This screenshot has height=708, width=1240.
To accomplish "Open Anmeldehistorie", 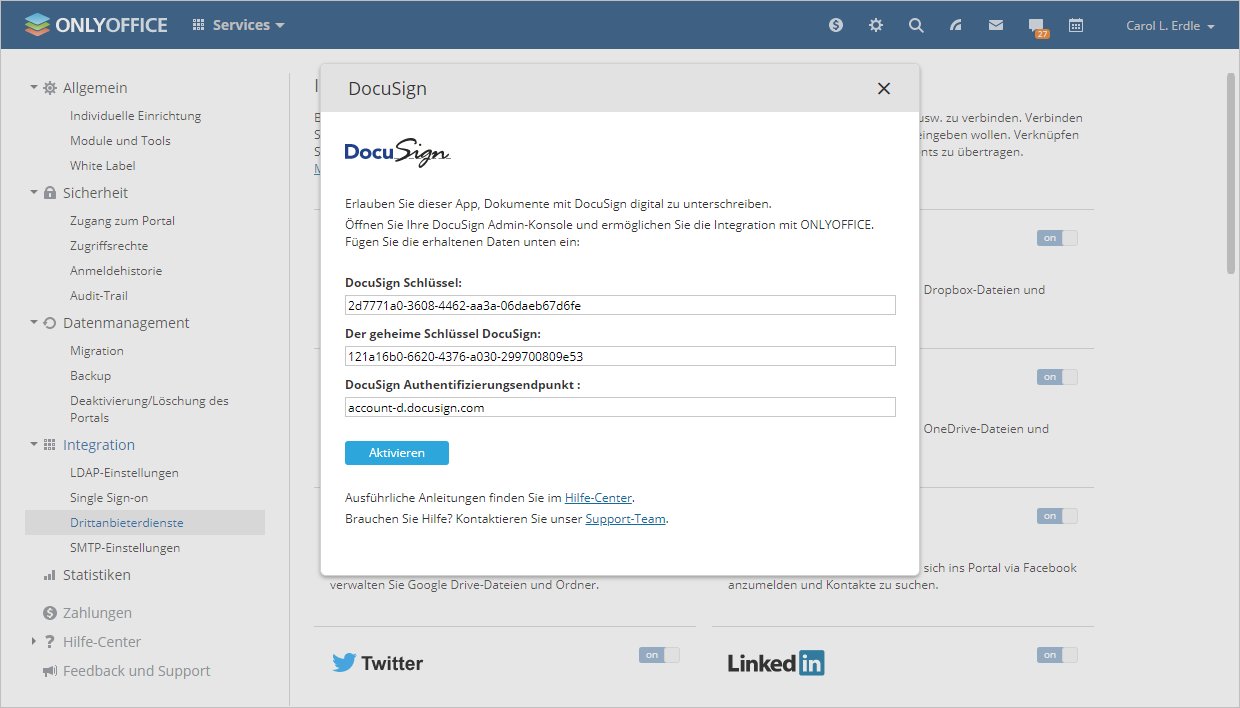I will tap(116, 271).
